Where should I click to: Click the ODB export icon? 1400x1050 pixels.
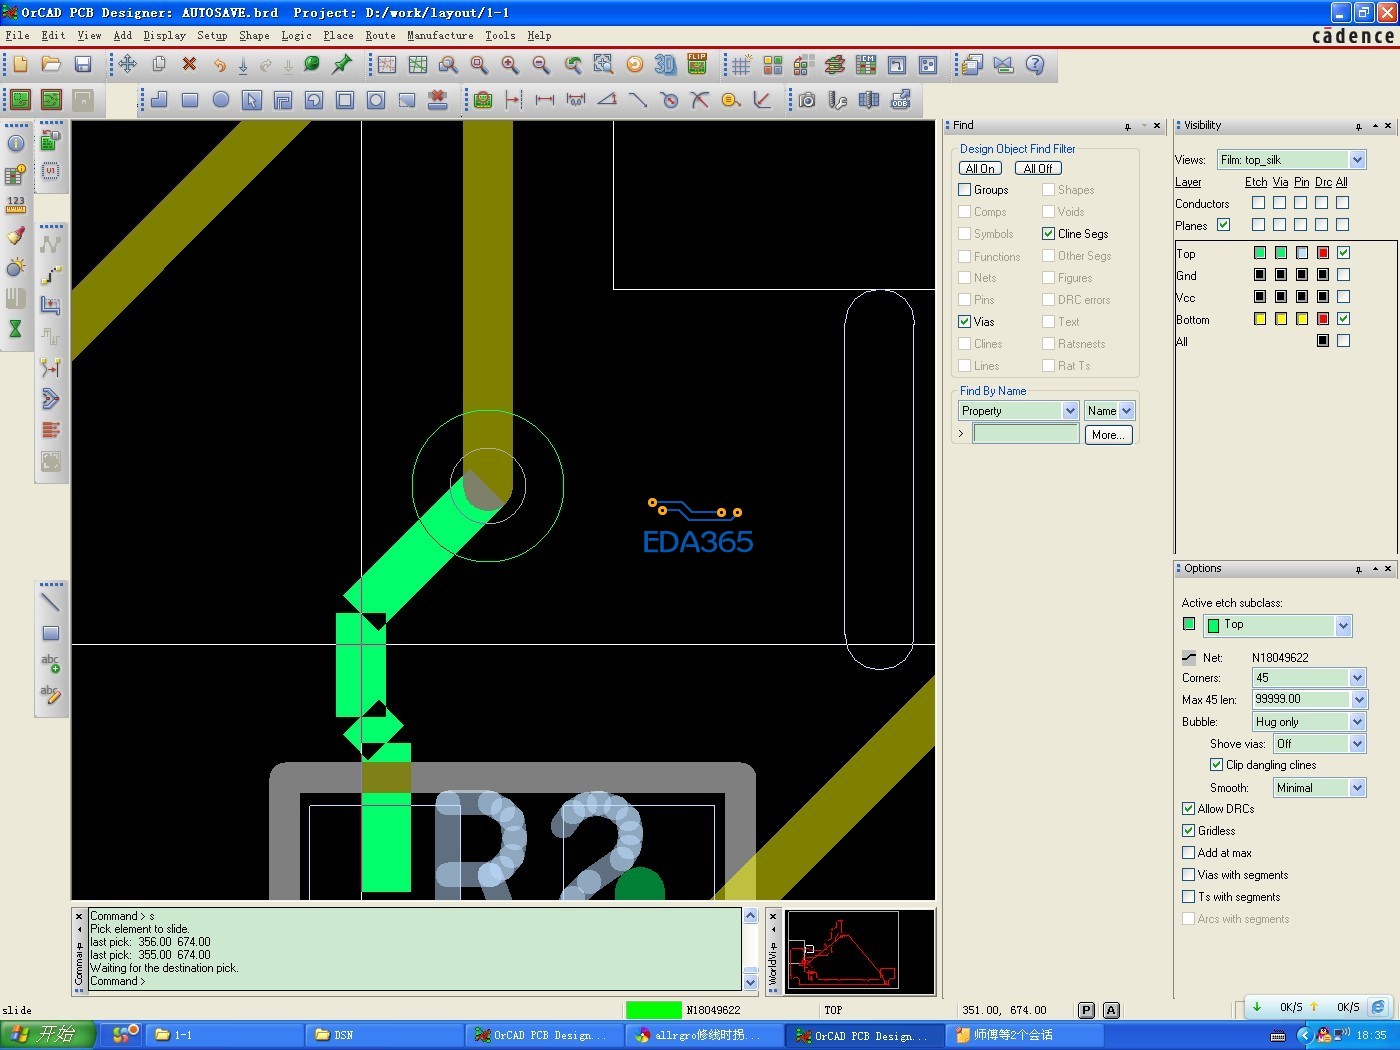pyautogui.click(x=900, y=100)
